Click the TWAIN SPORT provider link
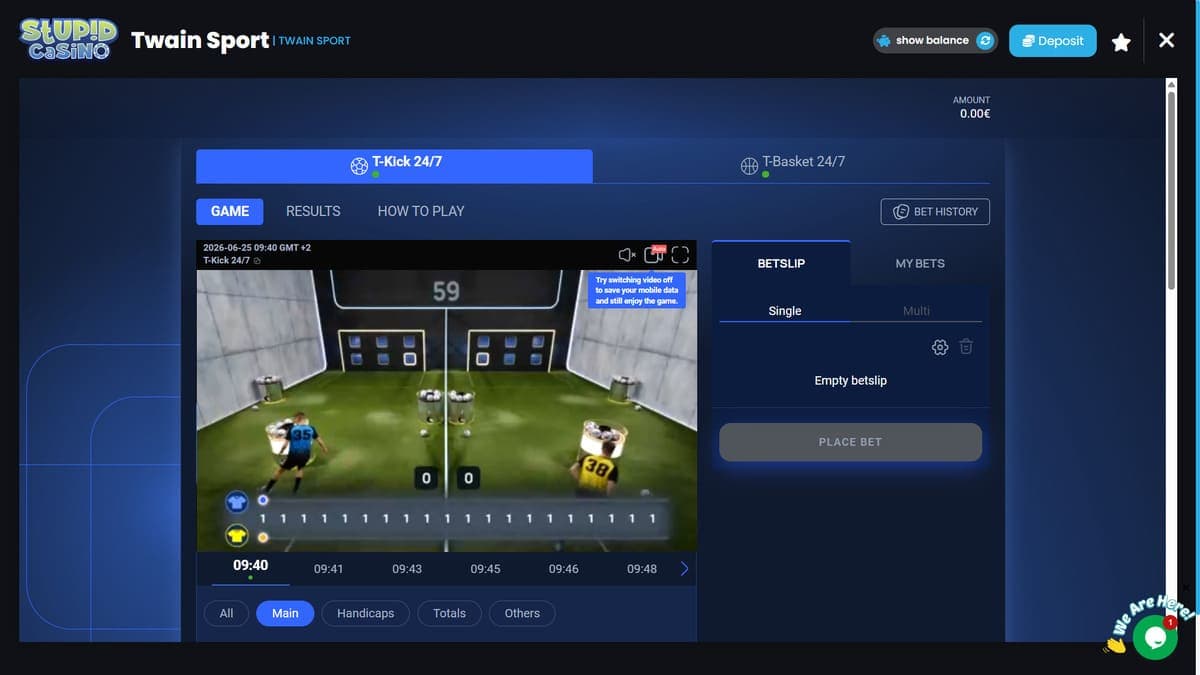The height and width of the screenshot is (675, 1200). point(314,41)
